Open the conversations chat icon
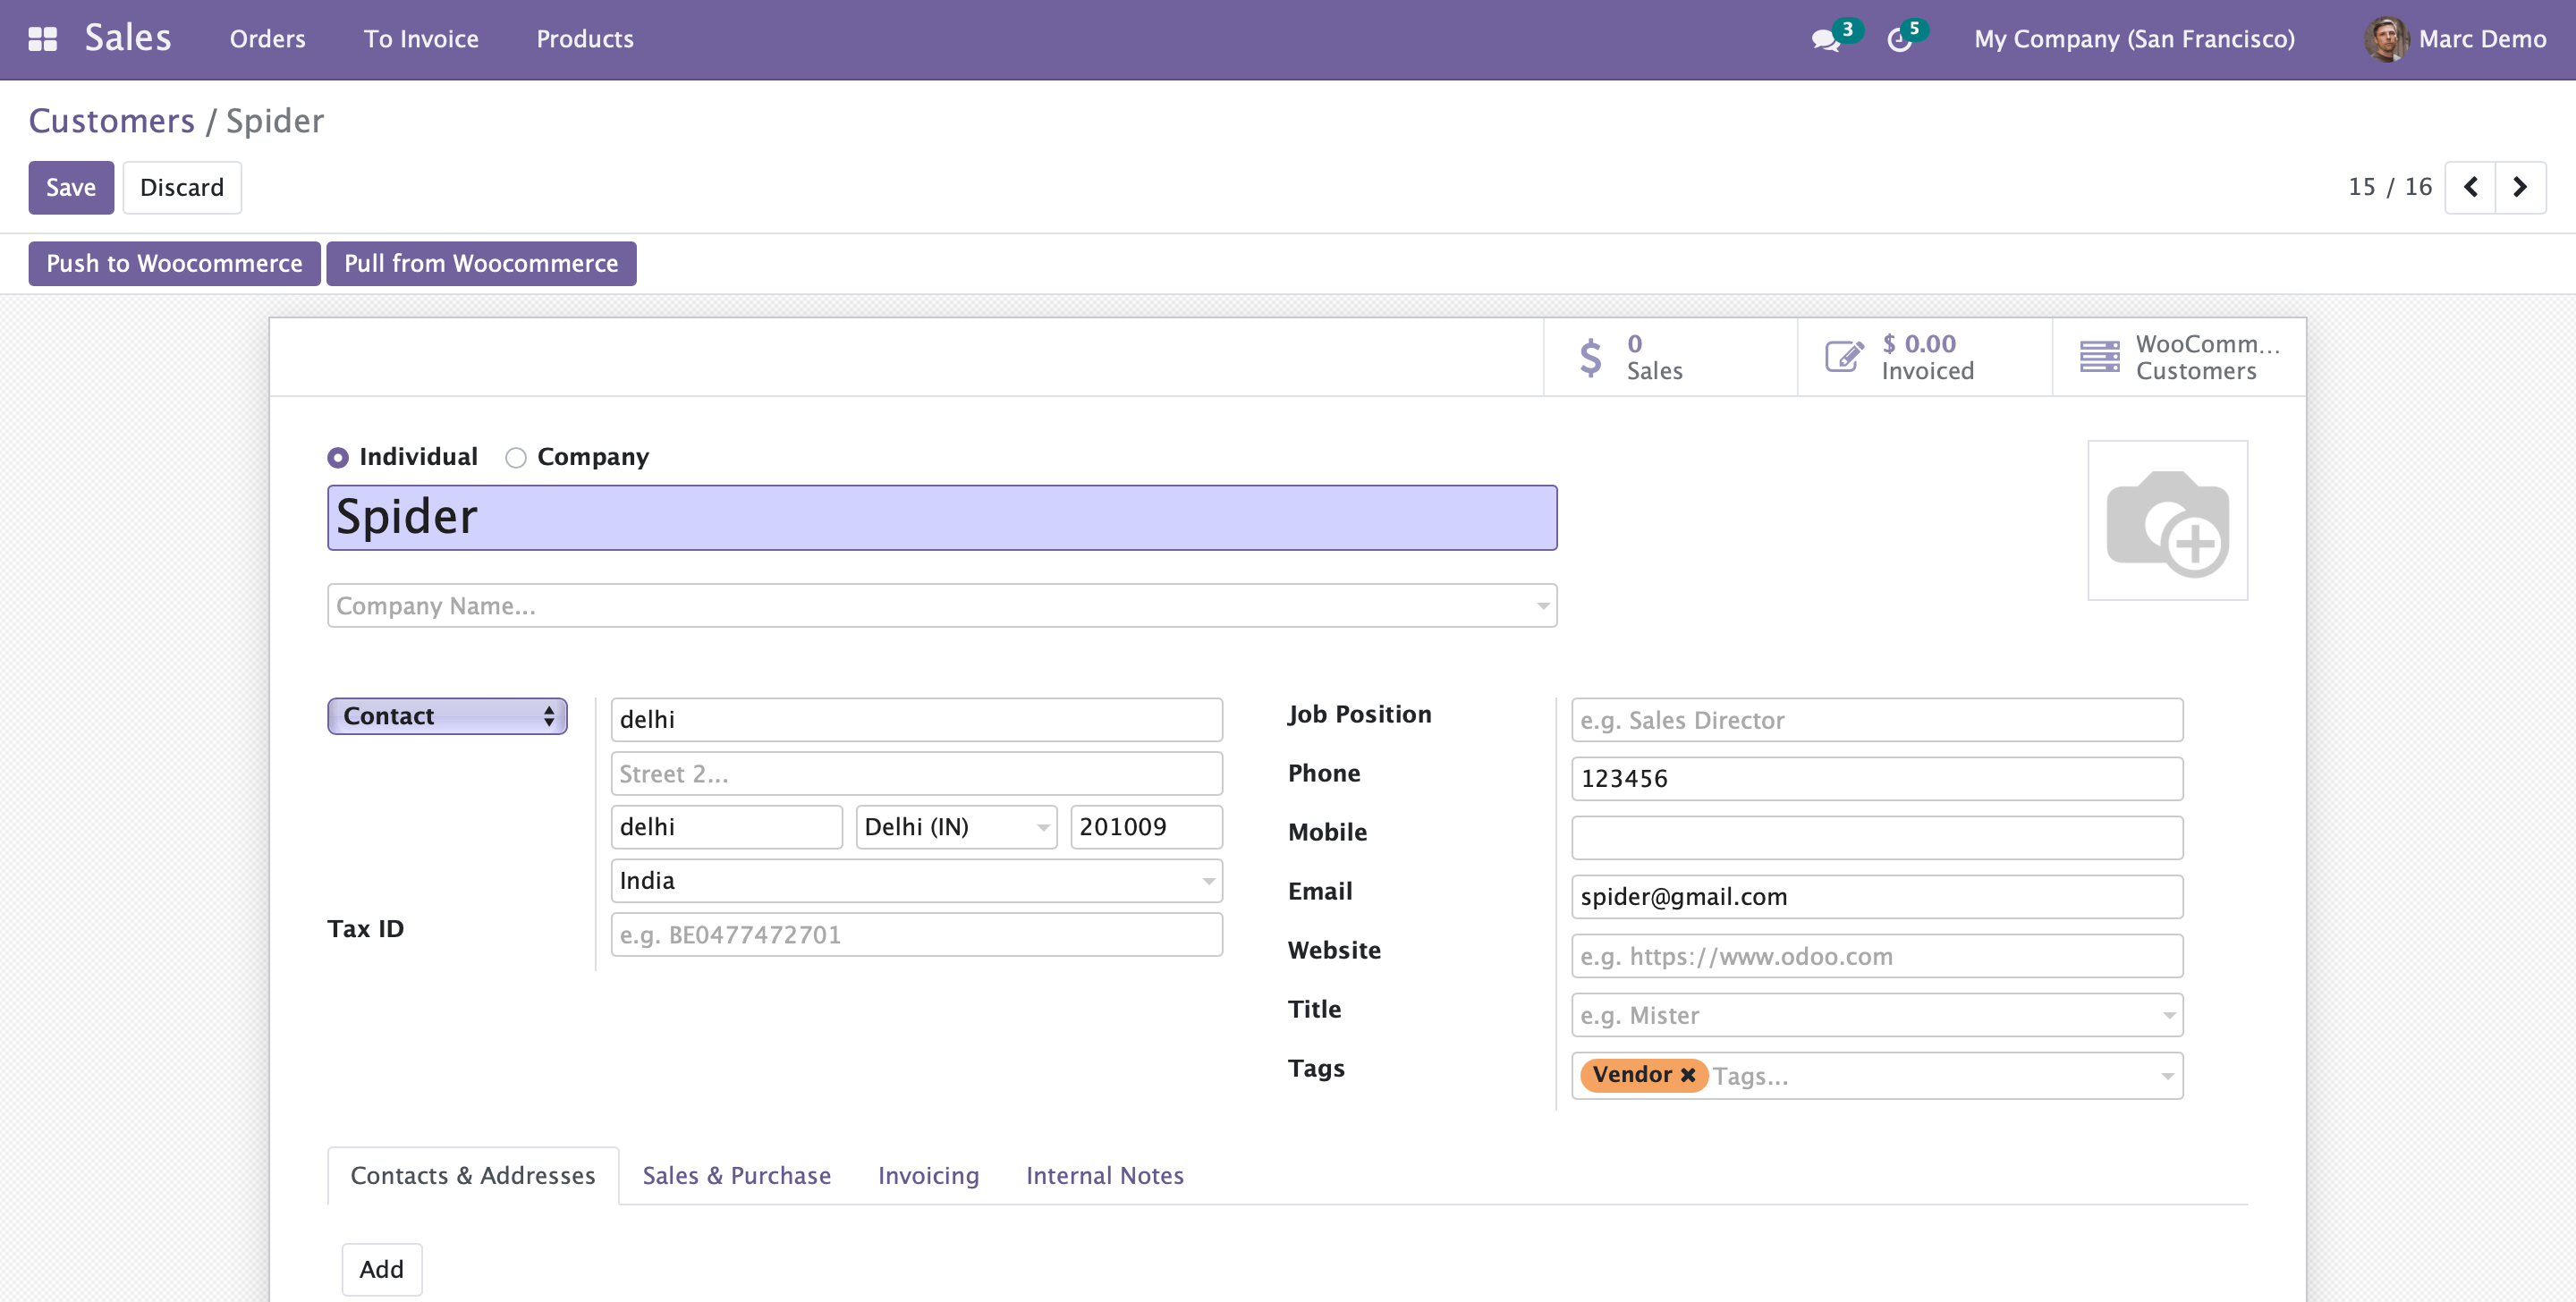 point(1824,40)
